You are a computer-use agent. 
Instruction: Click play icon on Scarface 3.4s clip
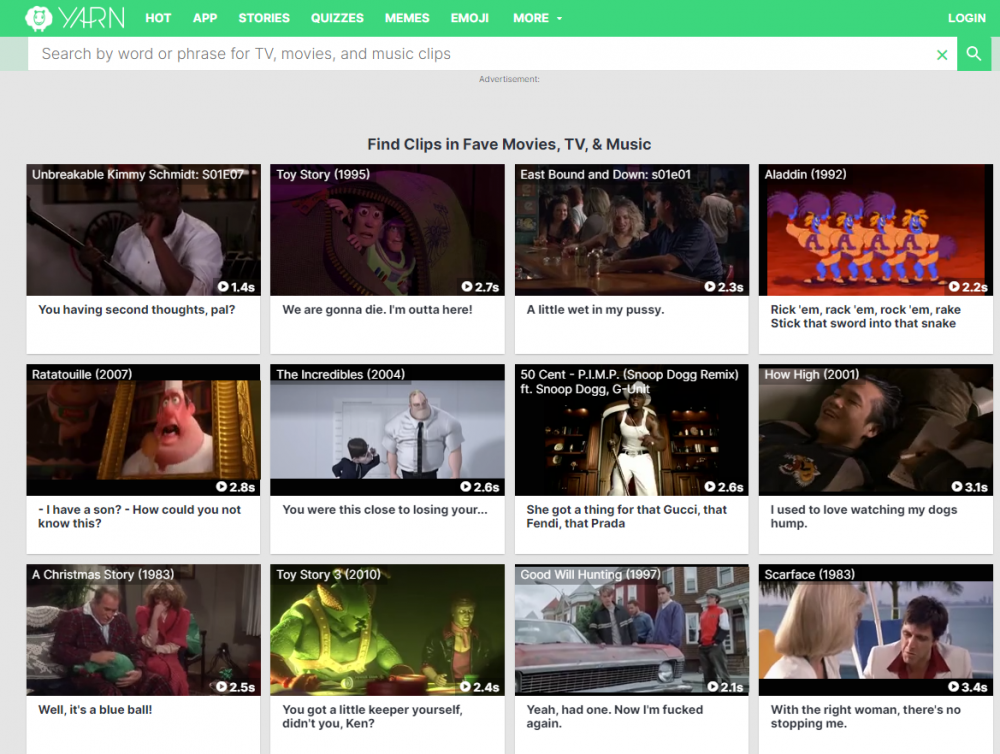(x=953, y=686)
